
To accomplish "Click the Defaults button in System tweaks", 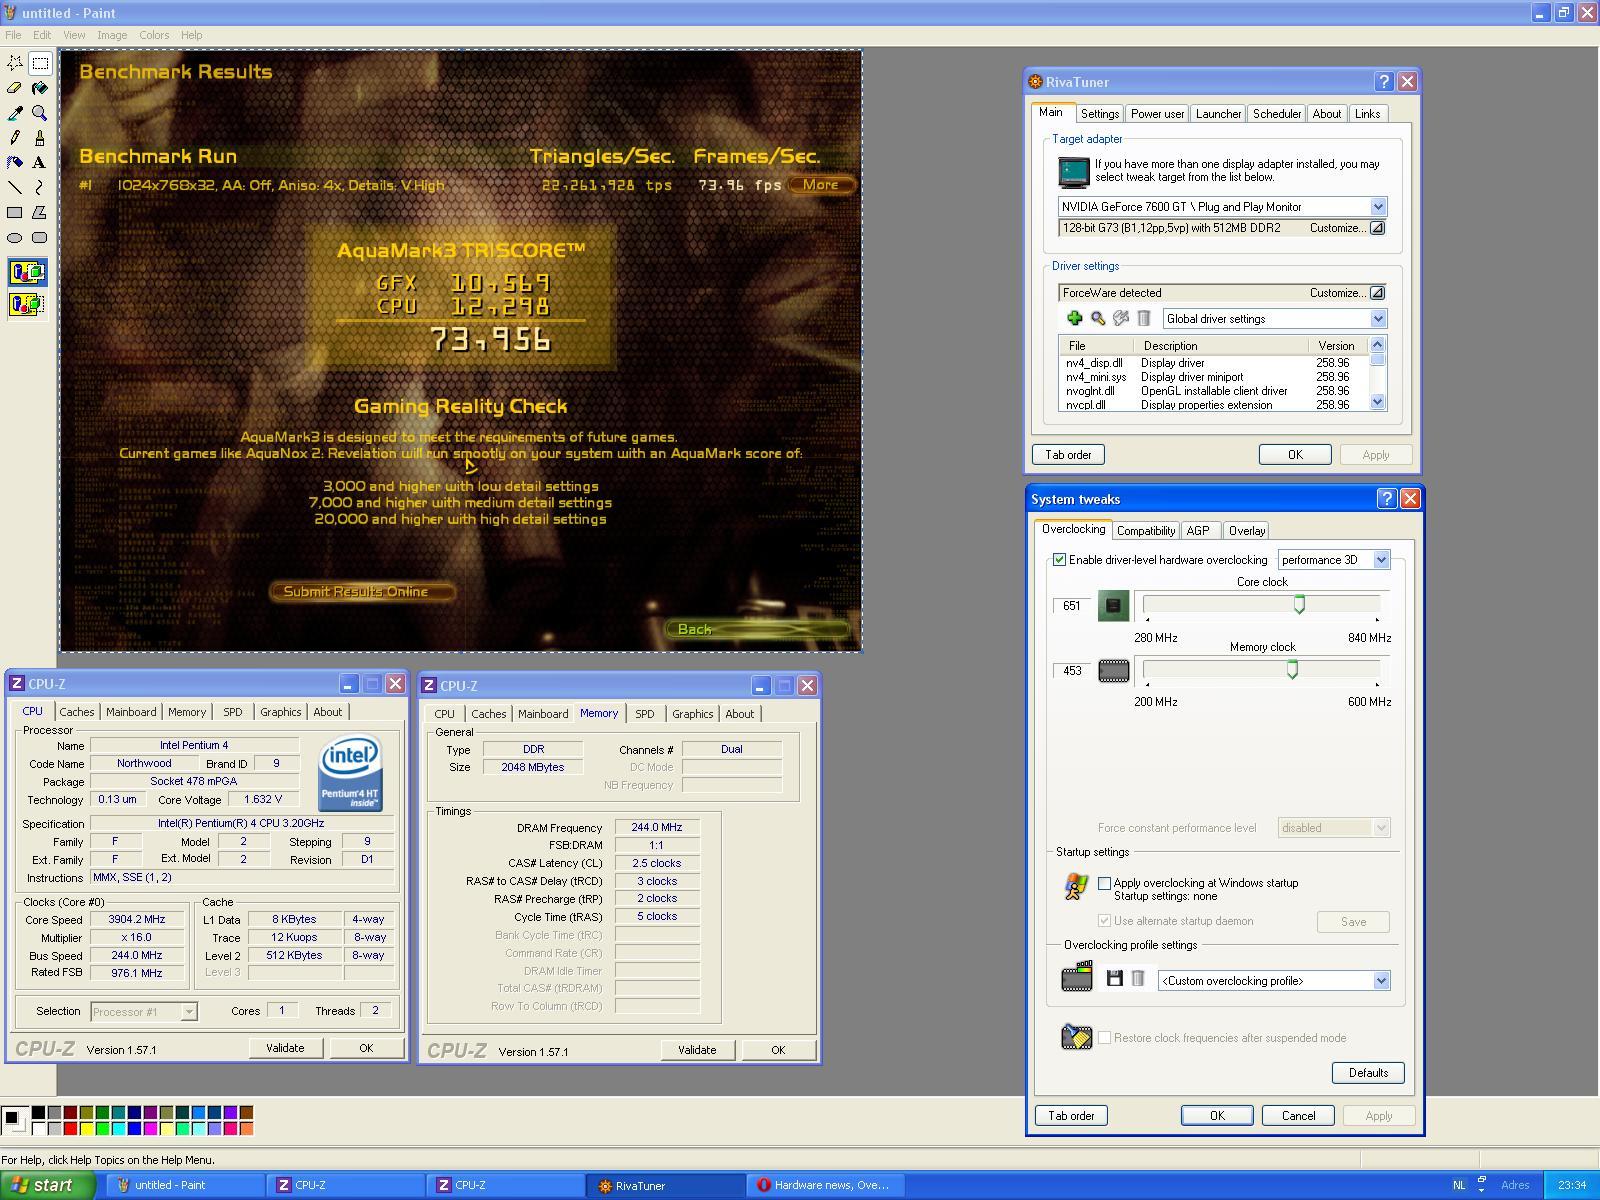I will pyautogui.click(x=1368, y=1073).
